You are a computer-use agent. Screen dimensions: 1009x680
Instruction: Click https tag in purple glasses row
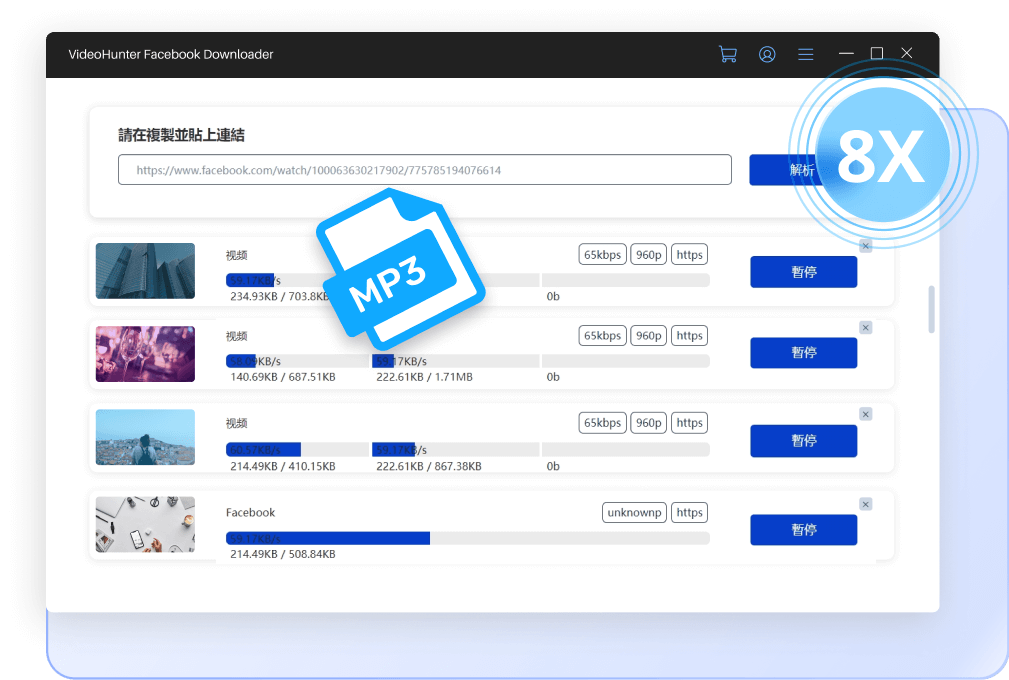[x=689, y=335]
